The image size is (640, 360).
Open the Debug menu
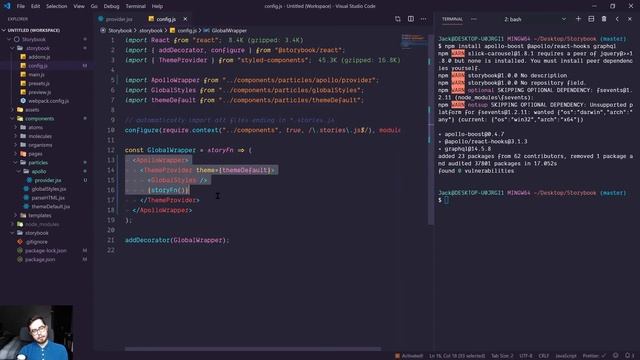111,6
